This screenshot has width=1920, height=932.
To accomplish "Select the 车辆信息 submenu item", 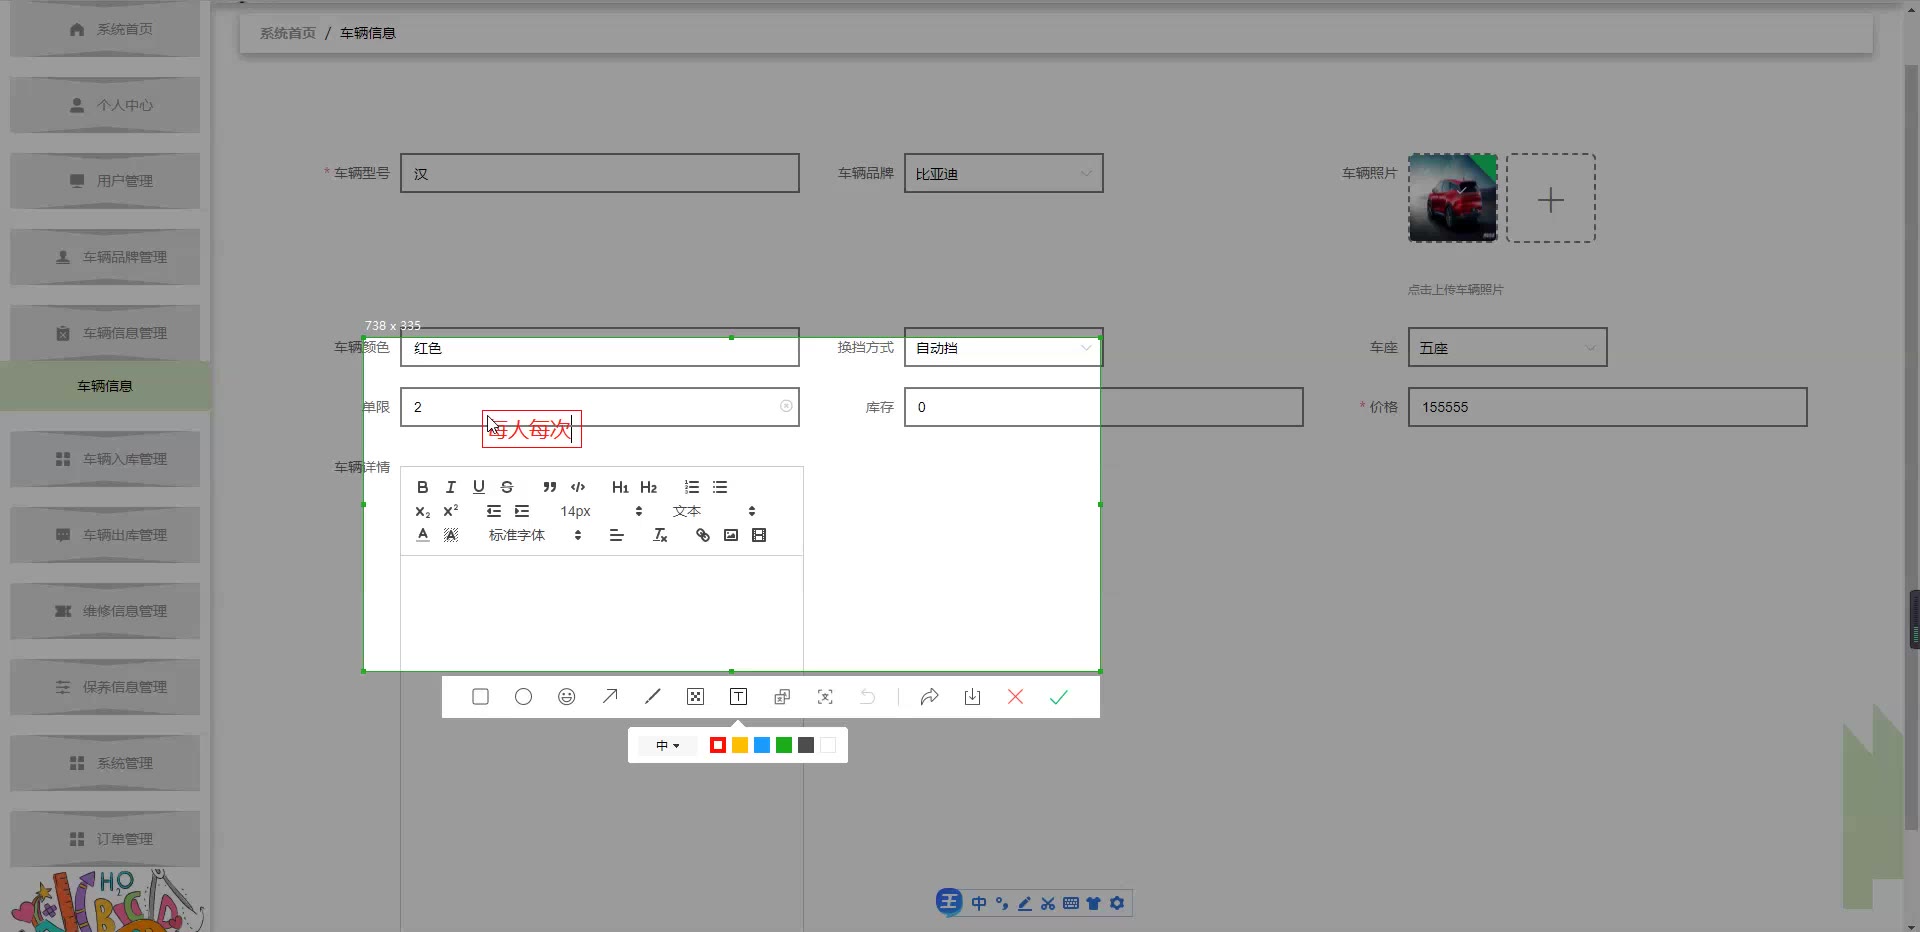I will pyautogui.click(x=105, y=386).
